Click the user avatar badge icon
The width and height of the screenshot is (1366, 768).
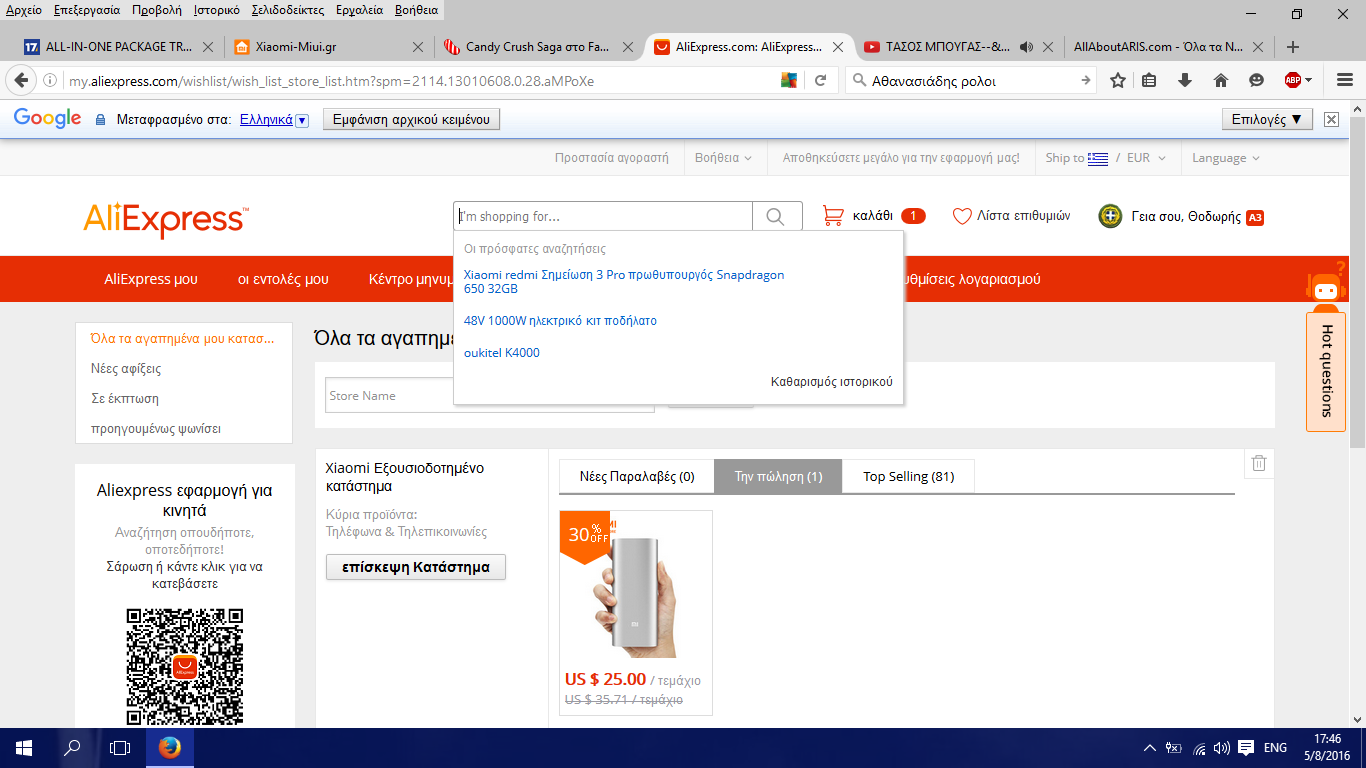1110,216
